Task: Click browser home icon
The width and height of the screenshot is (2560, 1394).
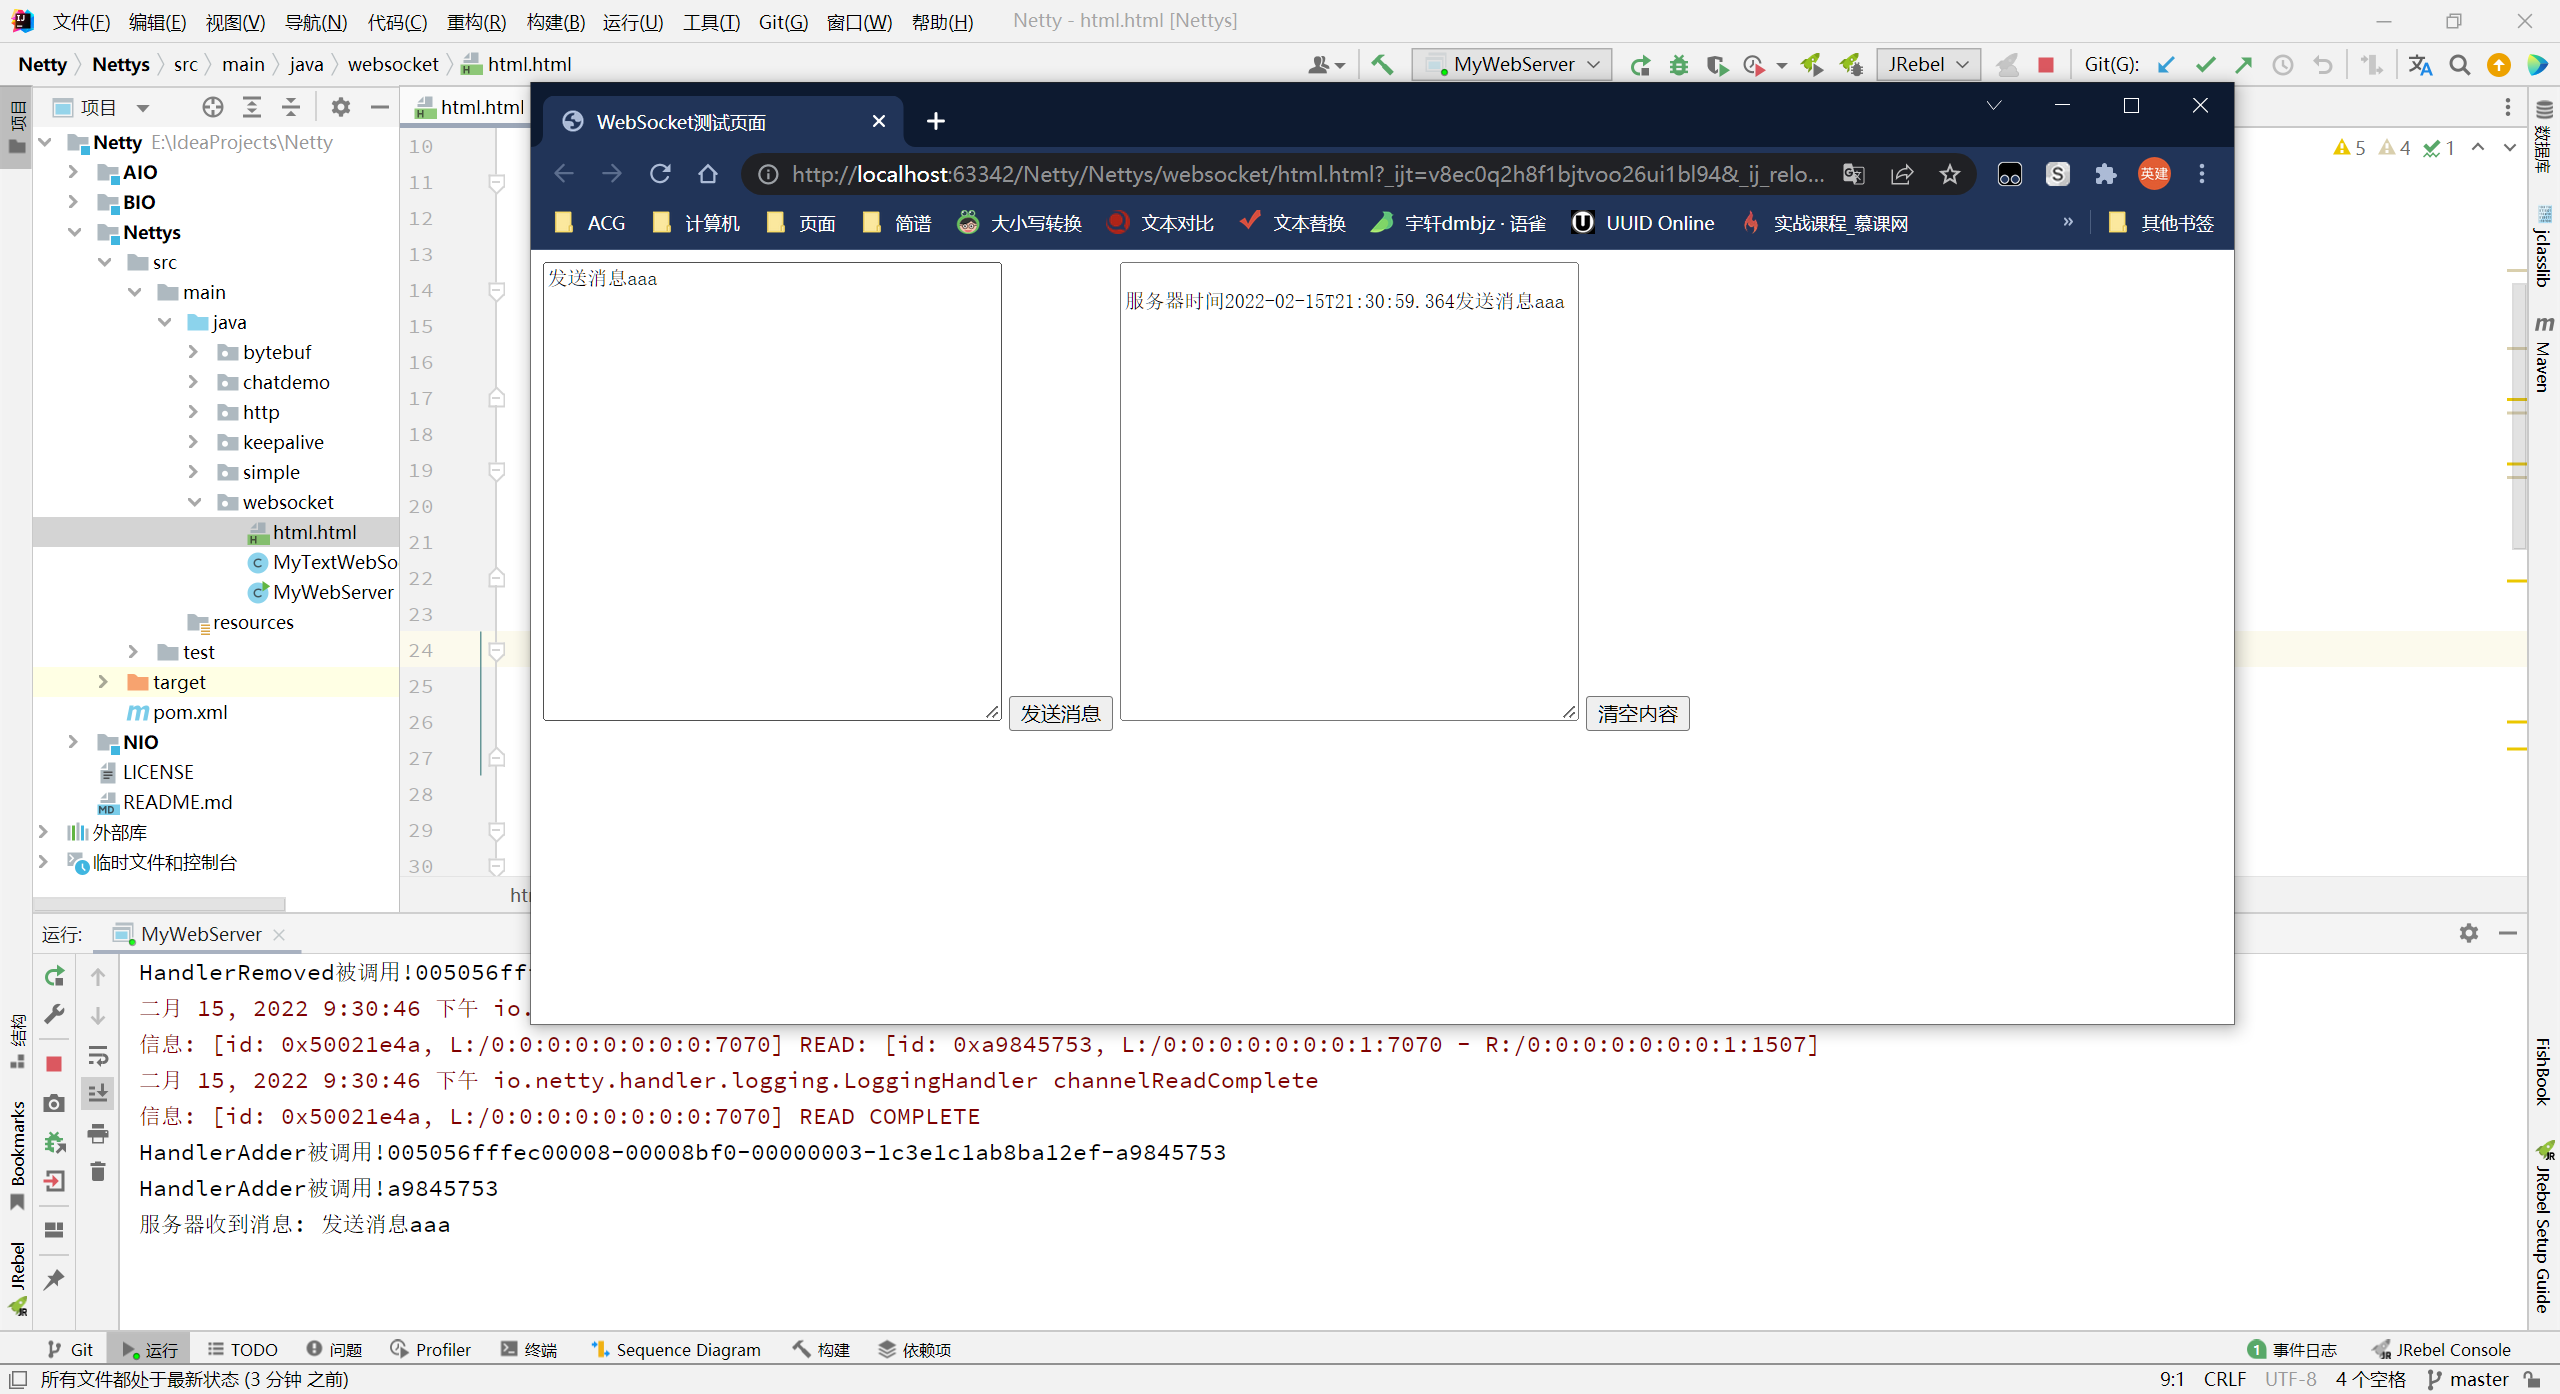Action: coord(708,174)
